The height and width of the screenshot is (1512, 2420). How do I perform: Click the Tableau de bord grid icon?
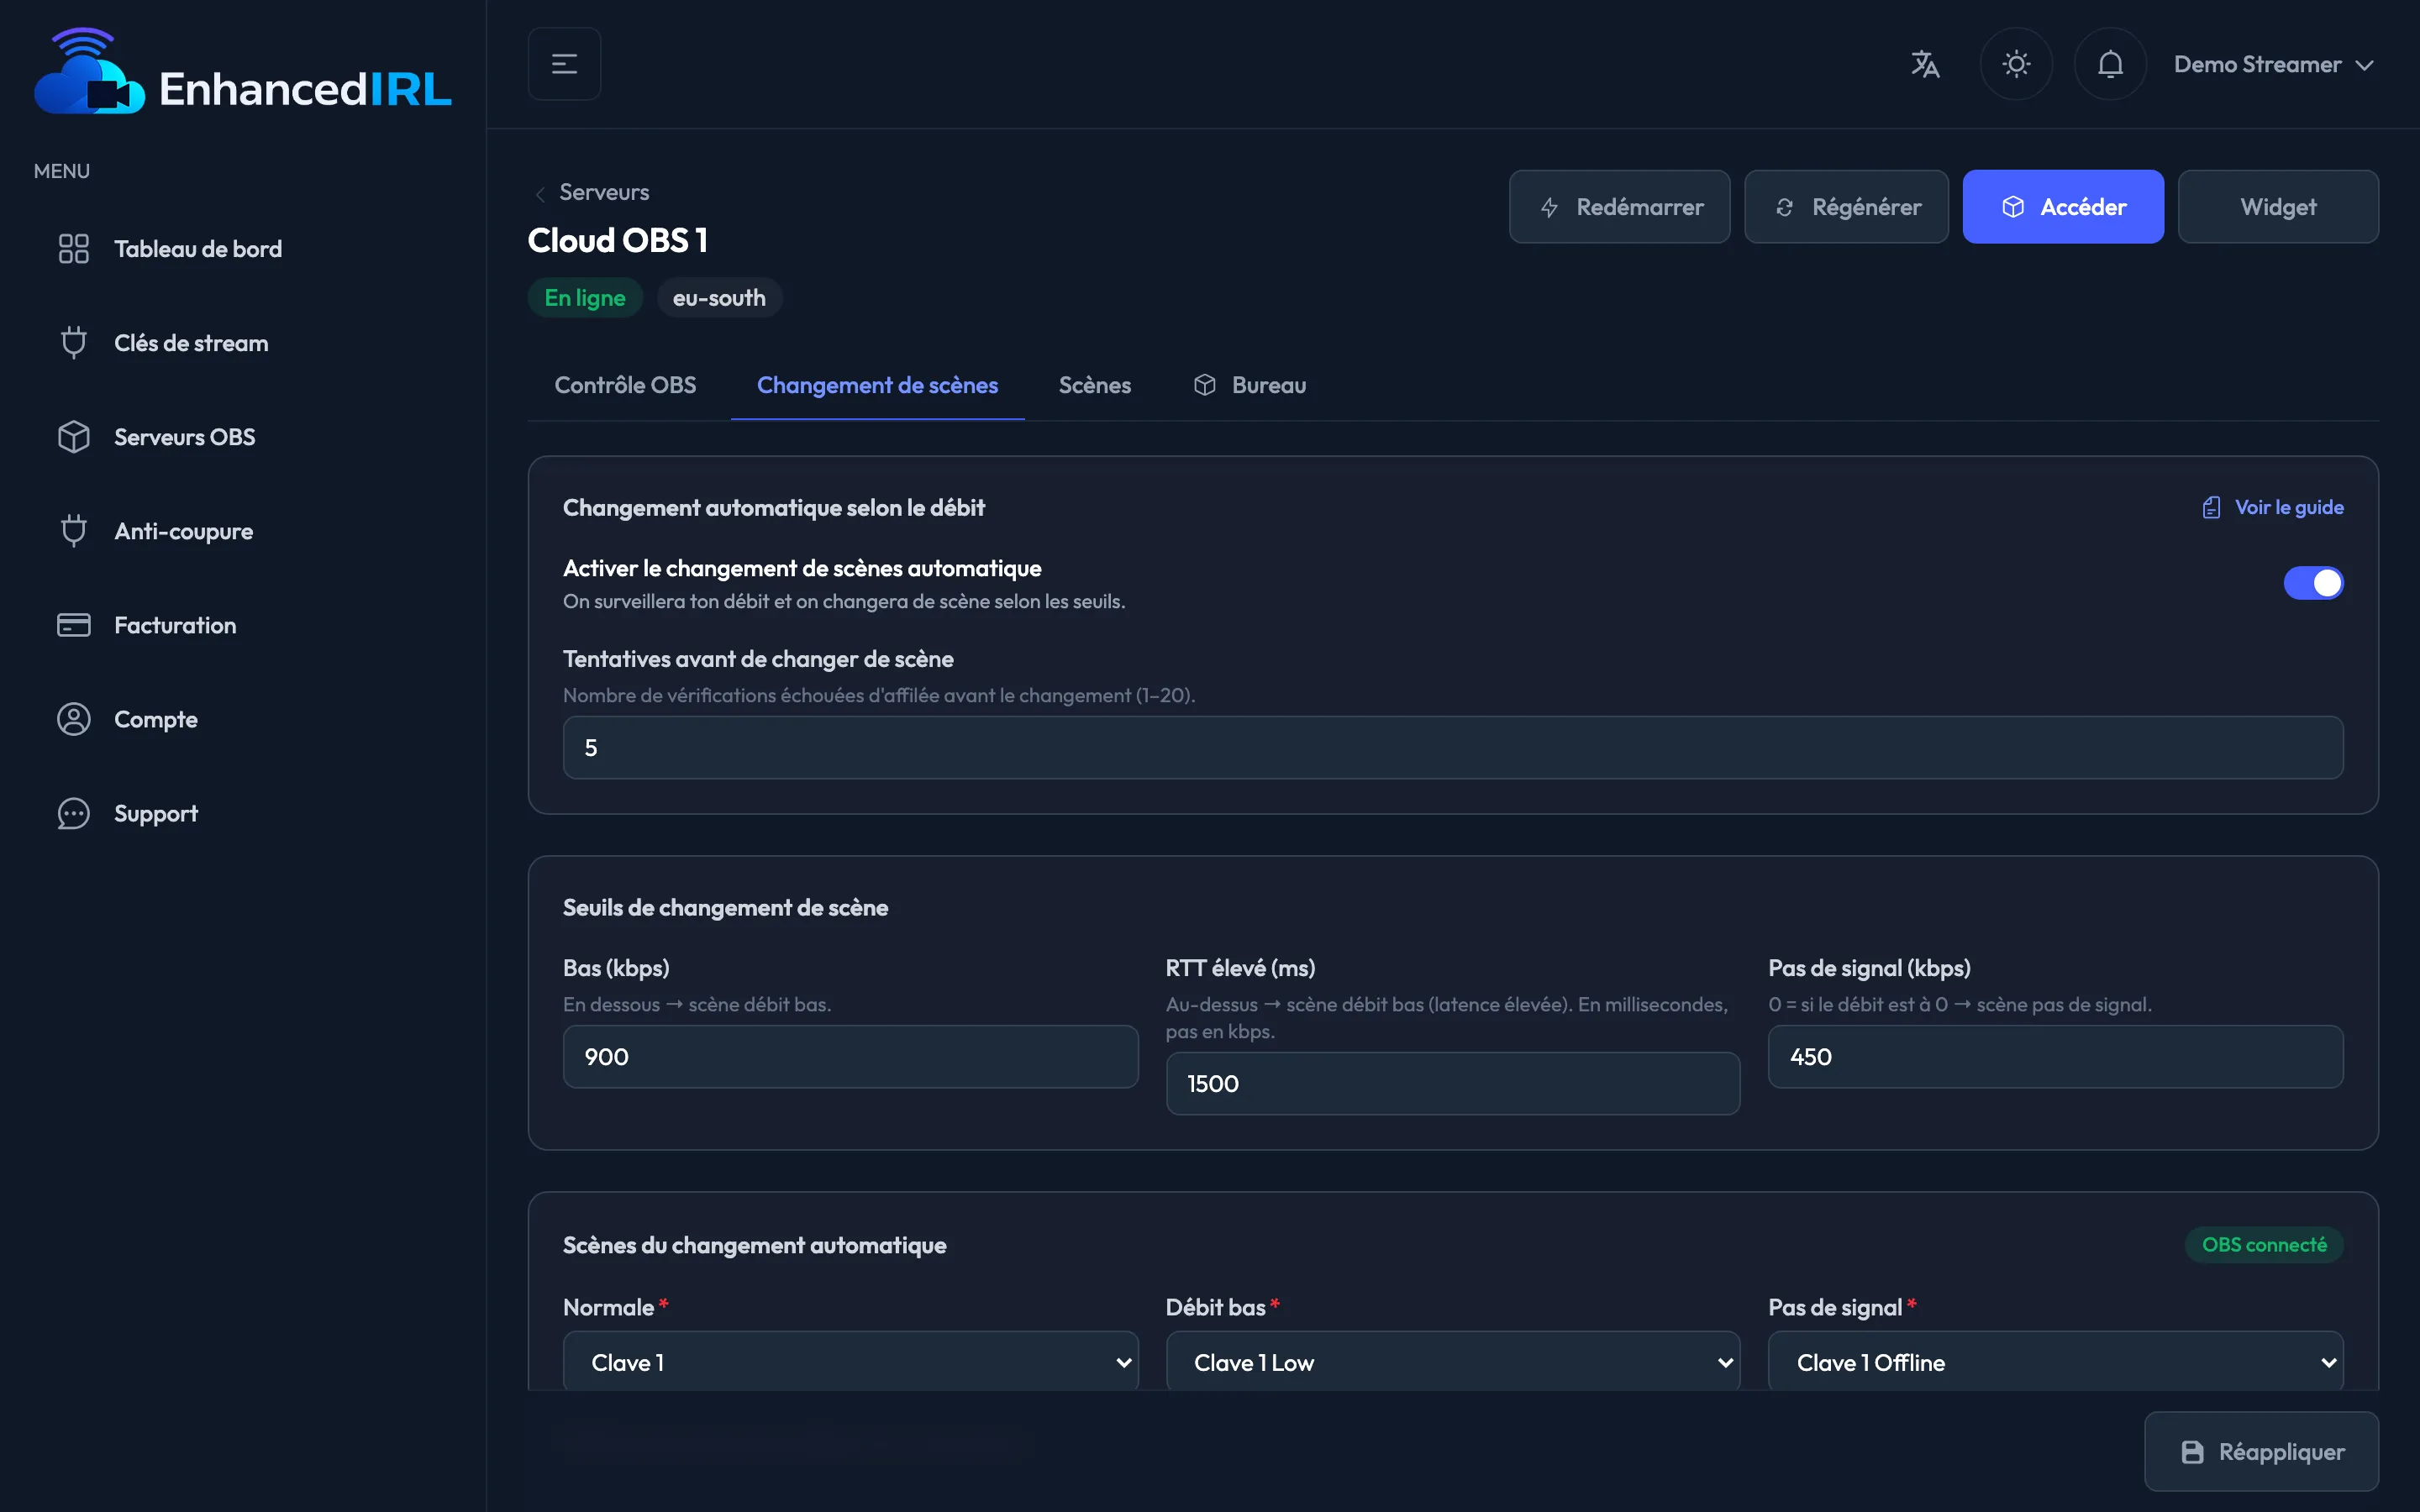73,249
